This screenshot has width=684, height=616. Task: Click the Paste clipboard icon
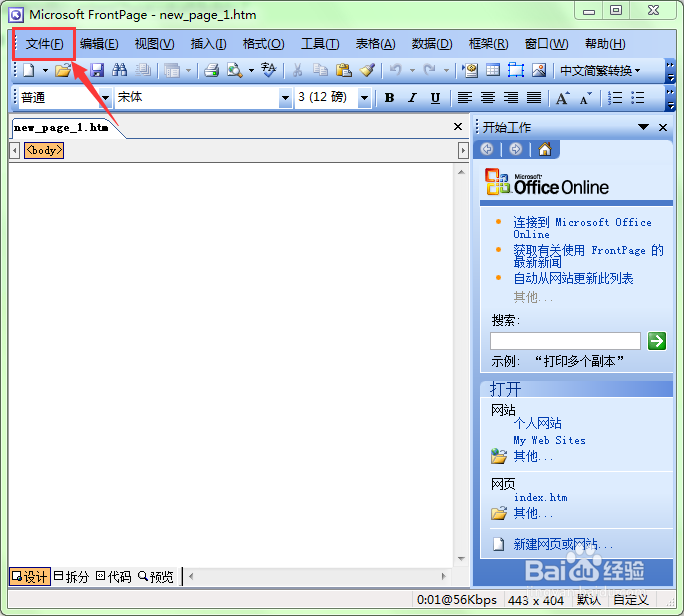(x=344, y=70)
